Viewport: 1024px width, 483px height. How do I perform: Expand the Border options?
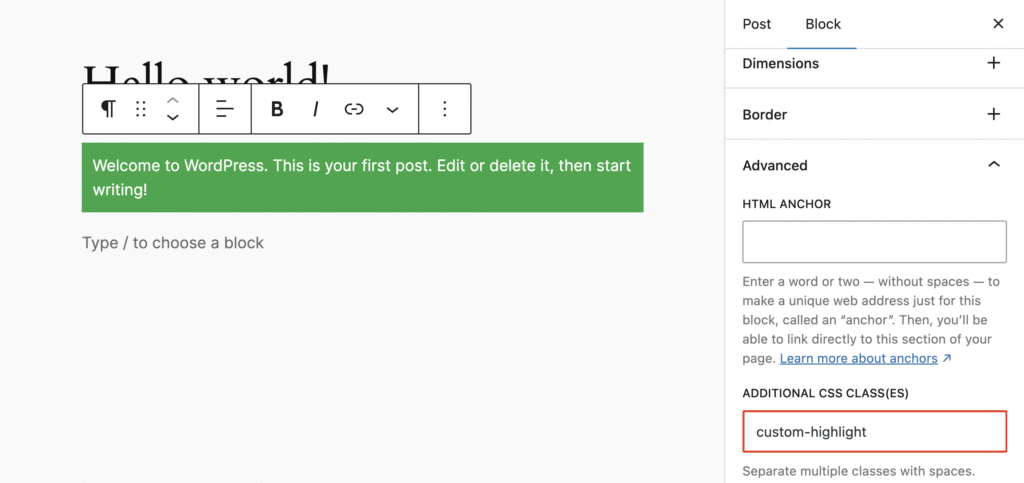coord(993,114)
